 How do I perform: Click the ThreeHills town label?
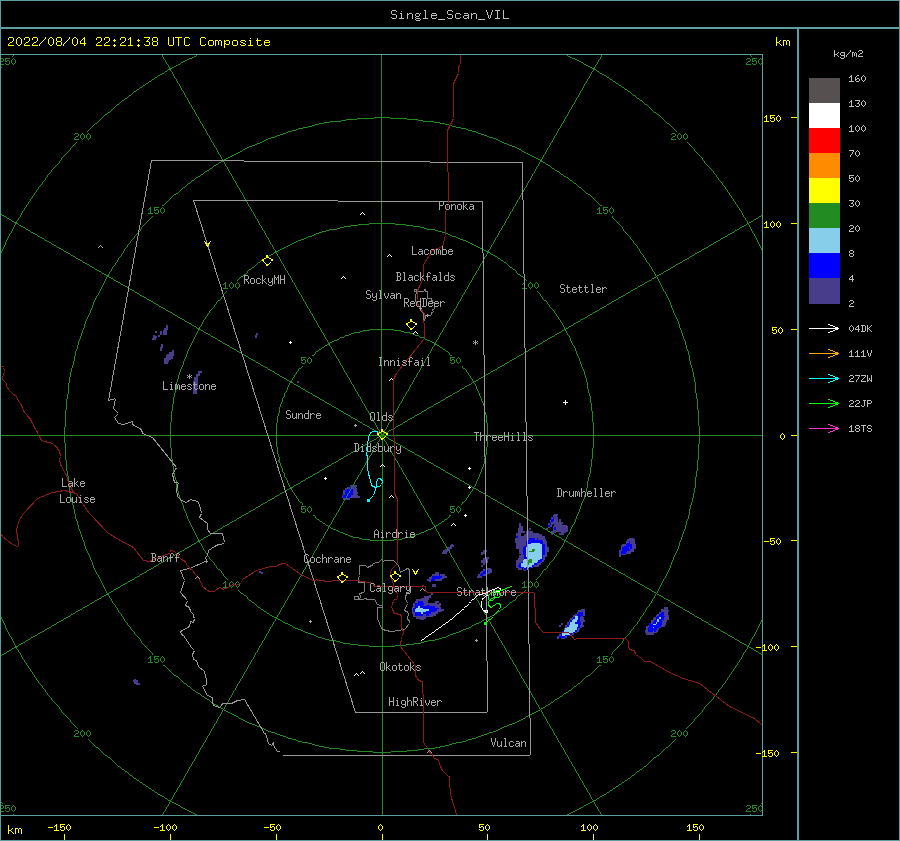click(503, 437)
